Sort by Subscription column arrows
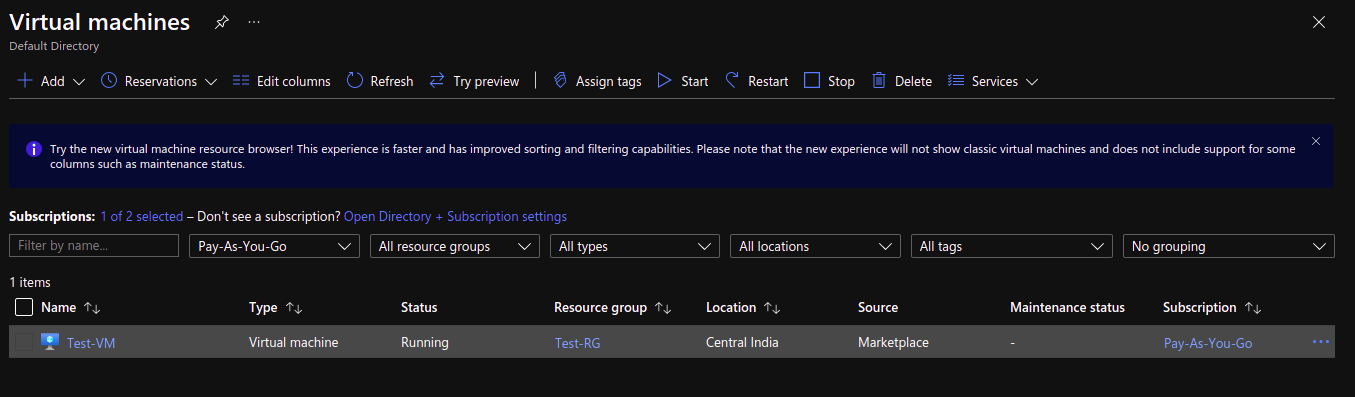 point(1252,308)
